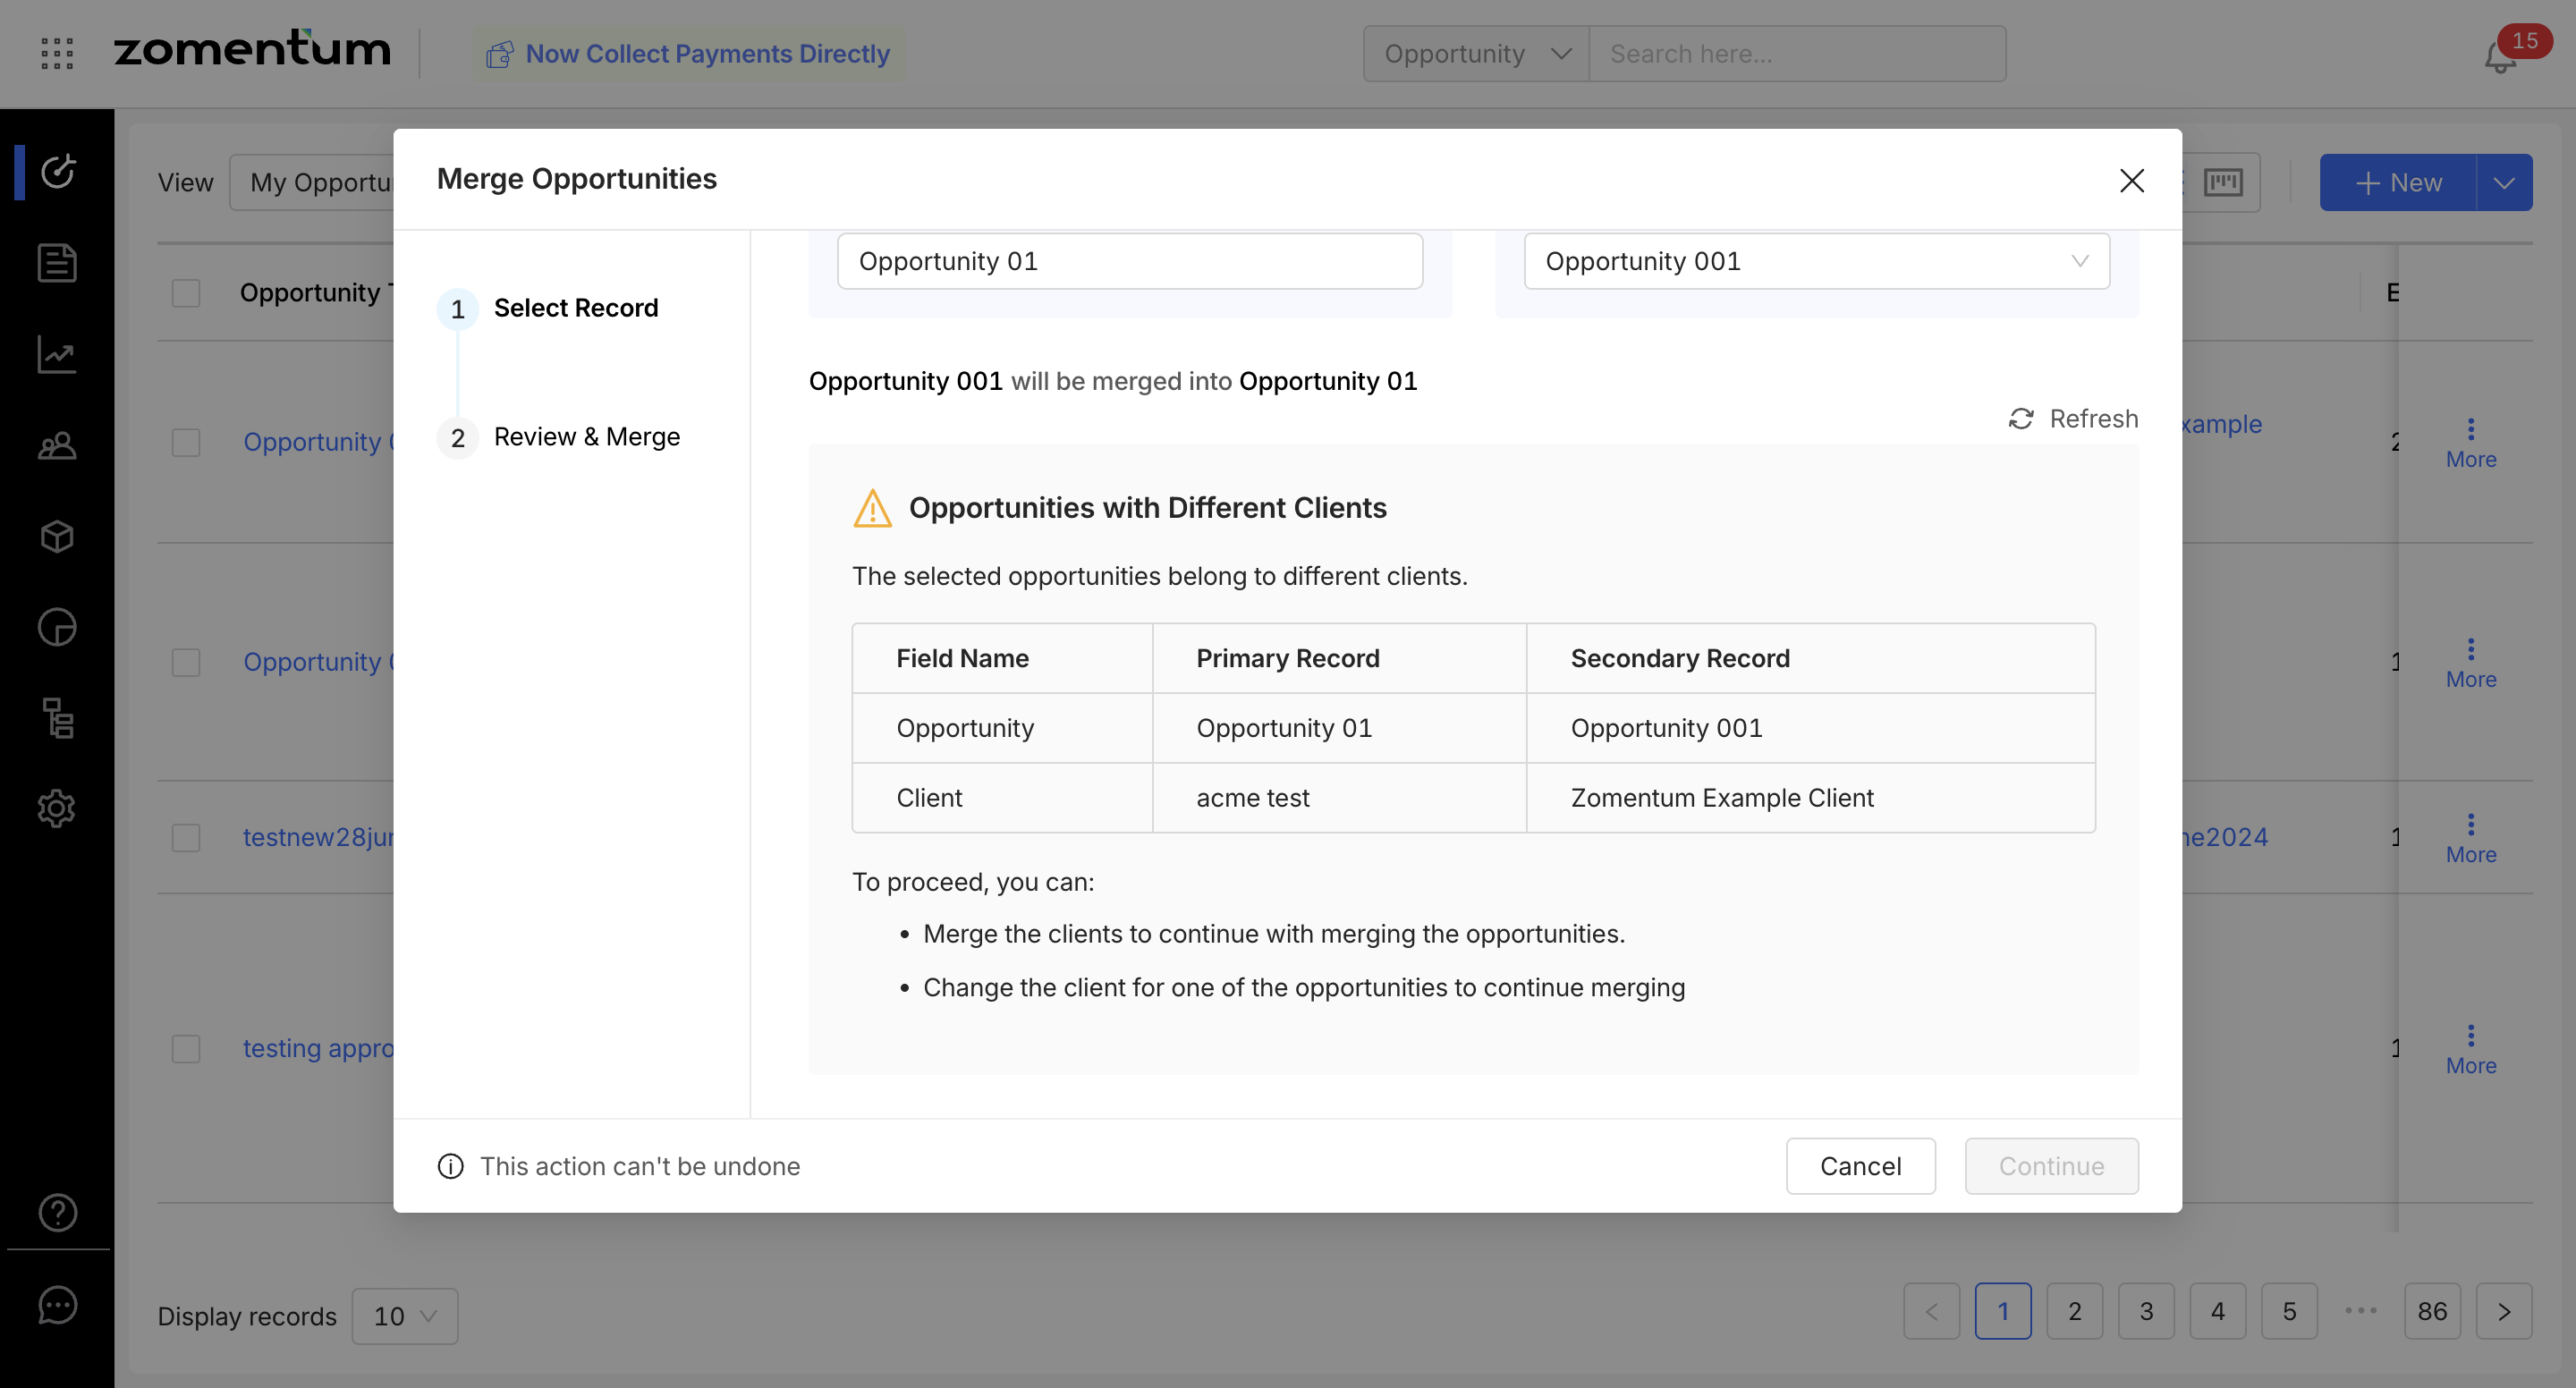Open the sales chart sidebar icon
Screen dimensions: 2576x1388
click(57, 355)
